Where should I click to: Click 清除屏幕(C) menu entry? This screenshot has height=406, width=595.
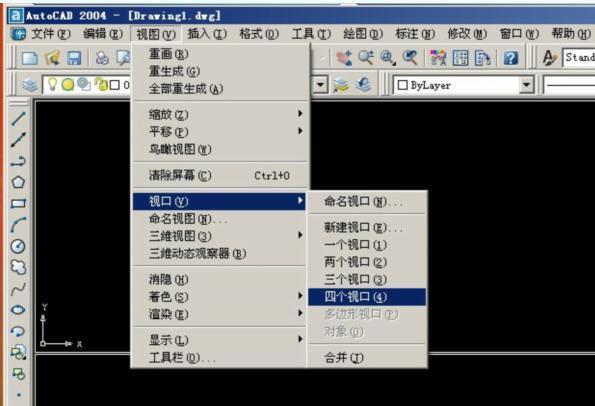click(x=220, y=175)
